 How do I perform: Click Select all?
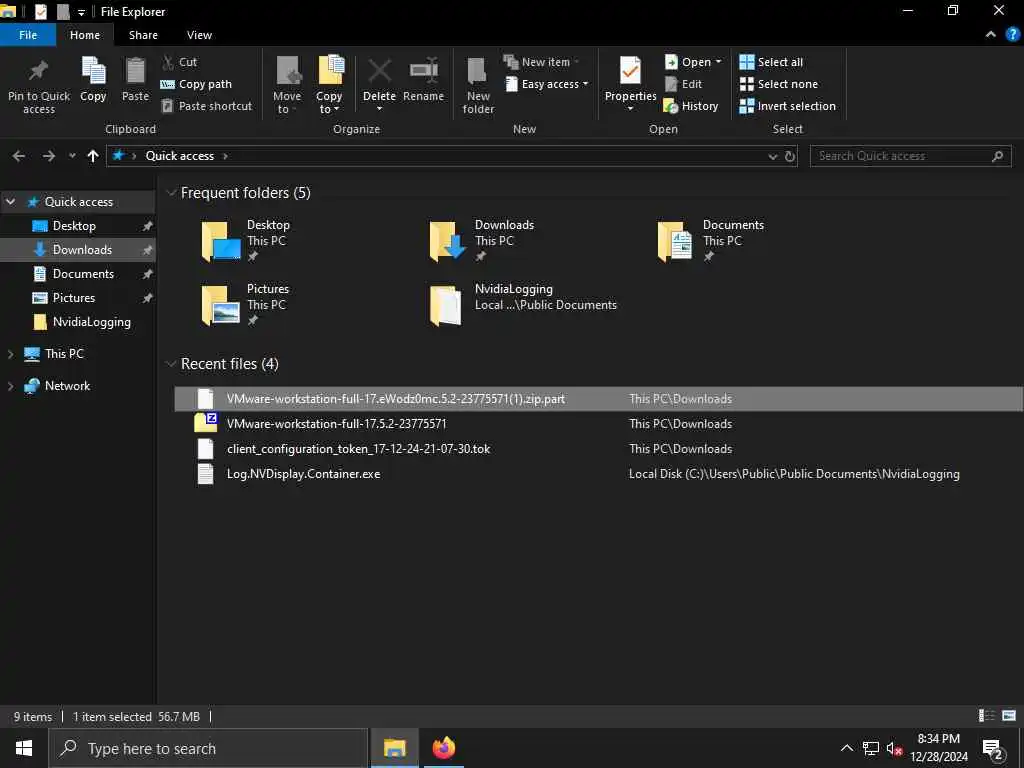coord(771,62)
